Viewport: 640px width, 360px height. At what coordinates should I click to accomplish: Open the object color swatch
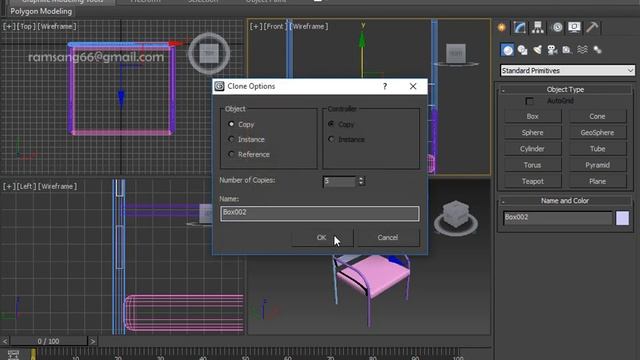click(x=622, y=218)
